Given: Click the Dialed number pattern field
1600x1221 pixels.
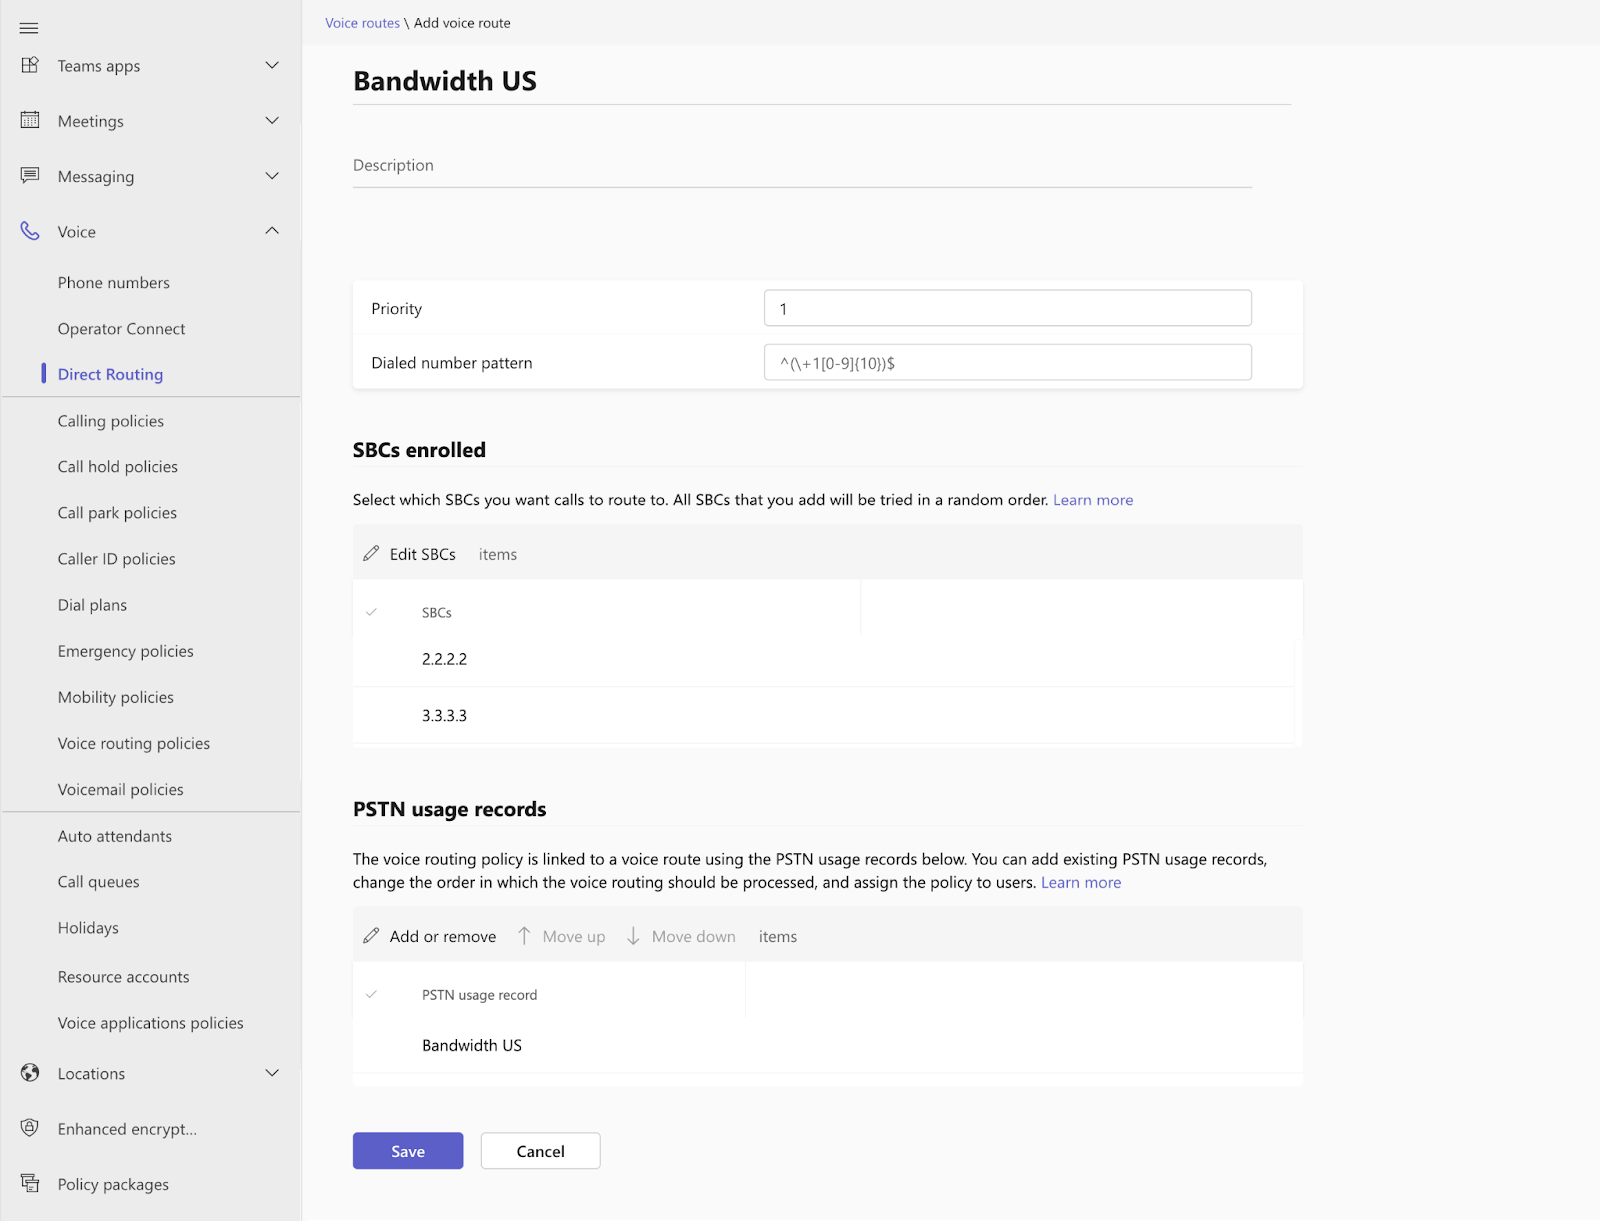Looking at the screenshot, I should click(1008, 362).
